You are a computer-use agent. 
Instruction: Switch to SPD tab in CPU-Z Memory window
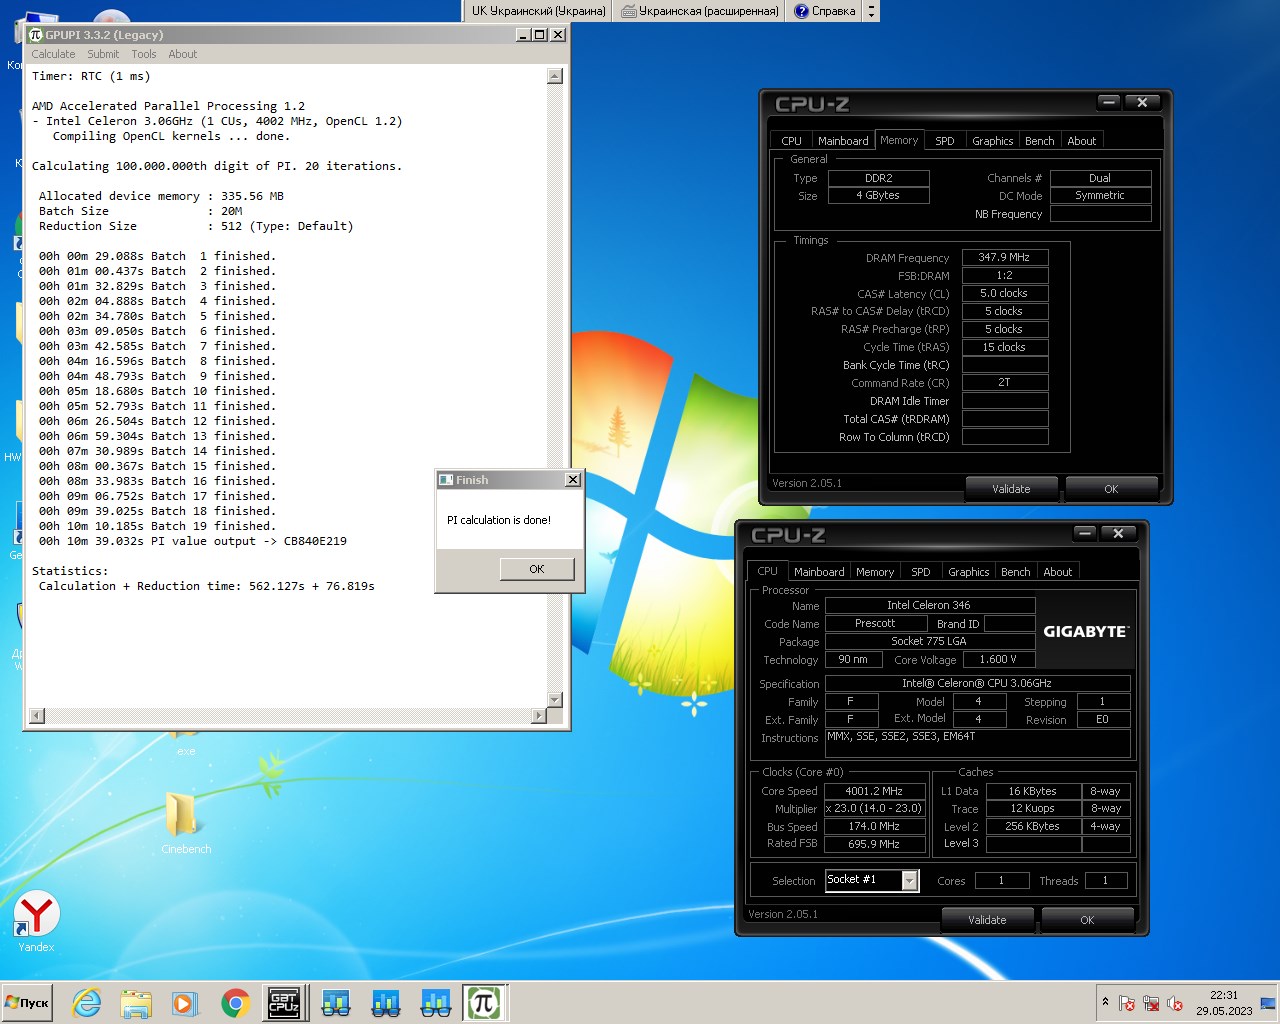click(x=945, y=141)
